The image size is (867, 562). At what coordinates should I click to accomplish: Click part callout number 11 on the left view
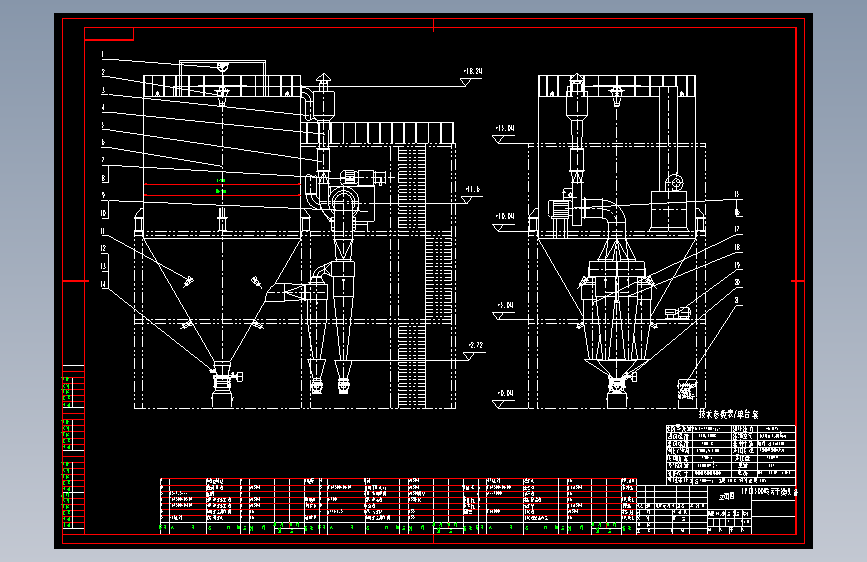[103, 231]
